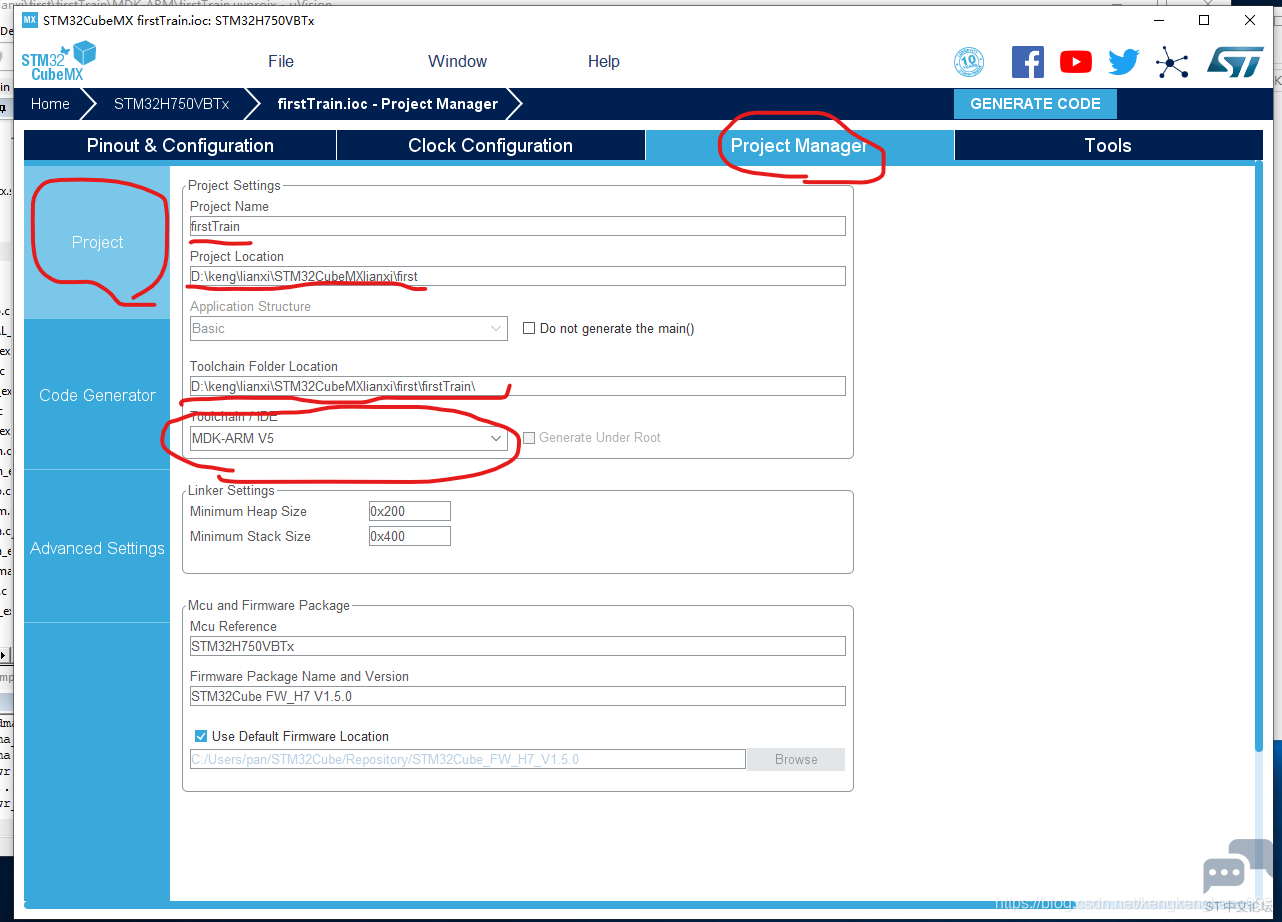Screen dimensions: 1282x922
Task: Click the Project Location field
Action: tap(518, 276)
